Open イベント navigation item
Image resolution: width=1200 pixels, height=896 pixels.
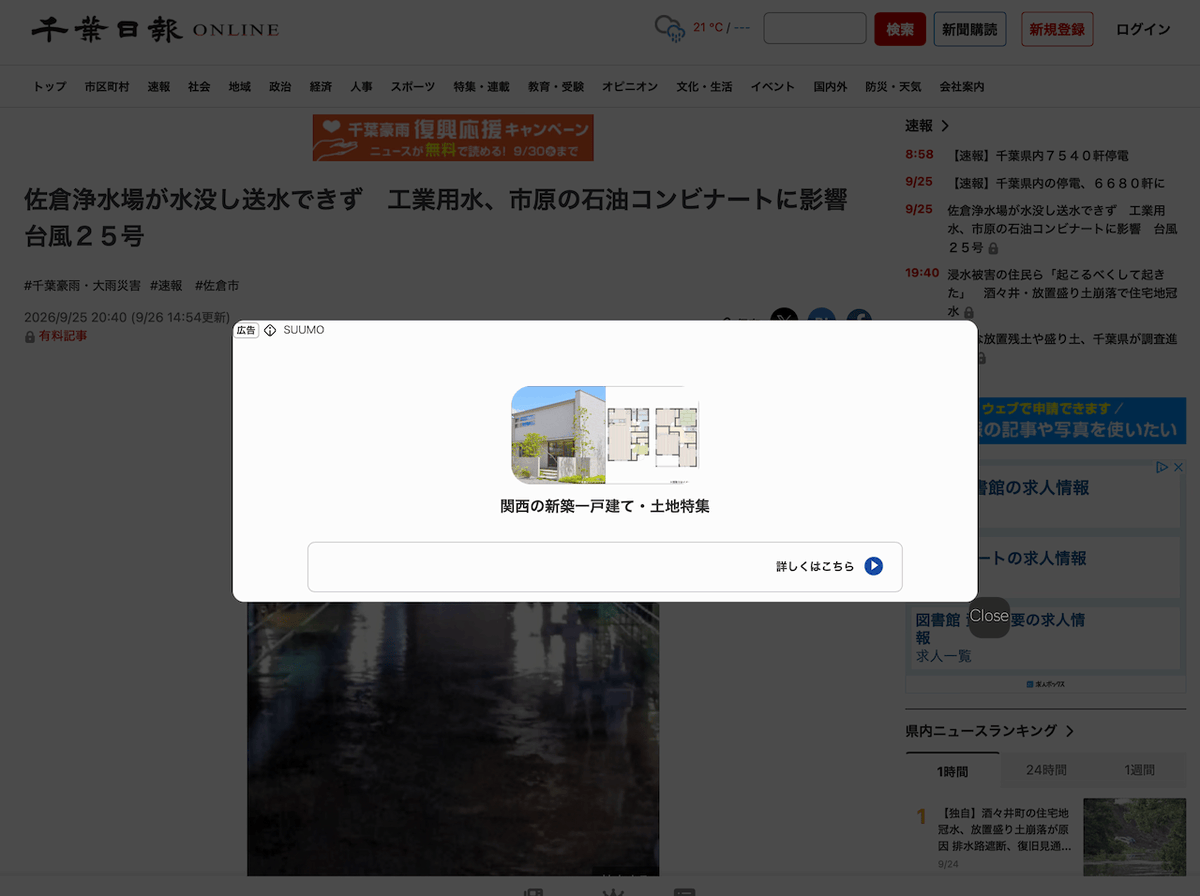pyautogui.click(x=773, y=87)
